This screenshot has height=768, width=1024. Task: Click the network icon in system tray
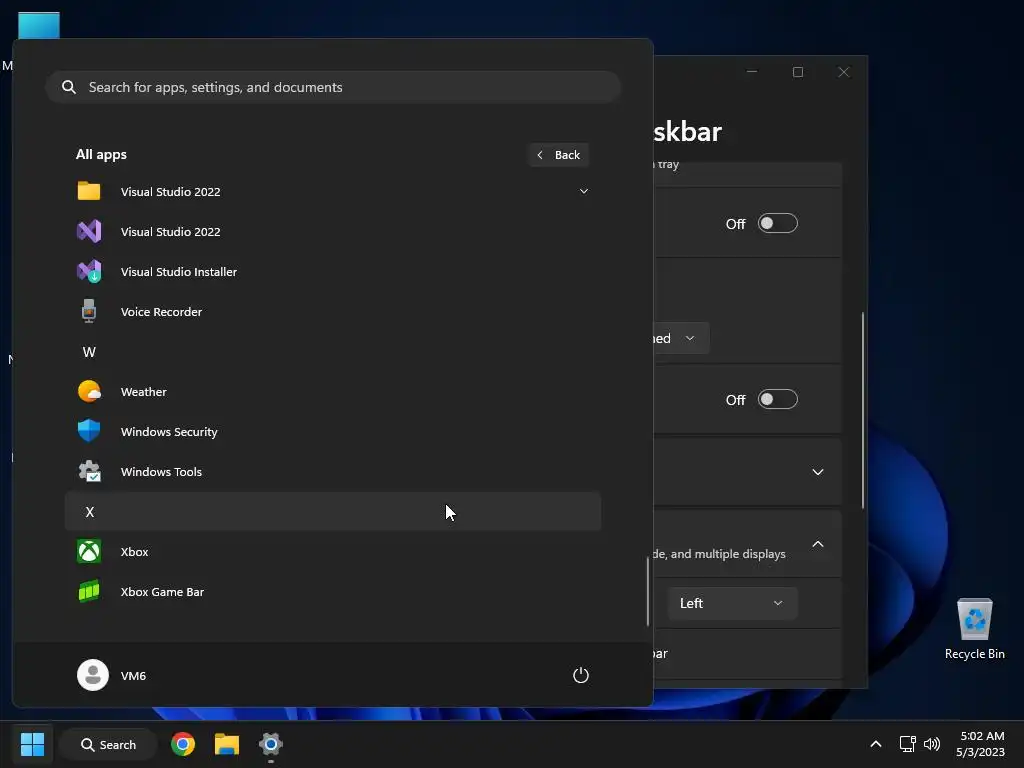(x=907, y=744)
